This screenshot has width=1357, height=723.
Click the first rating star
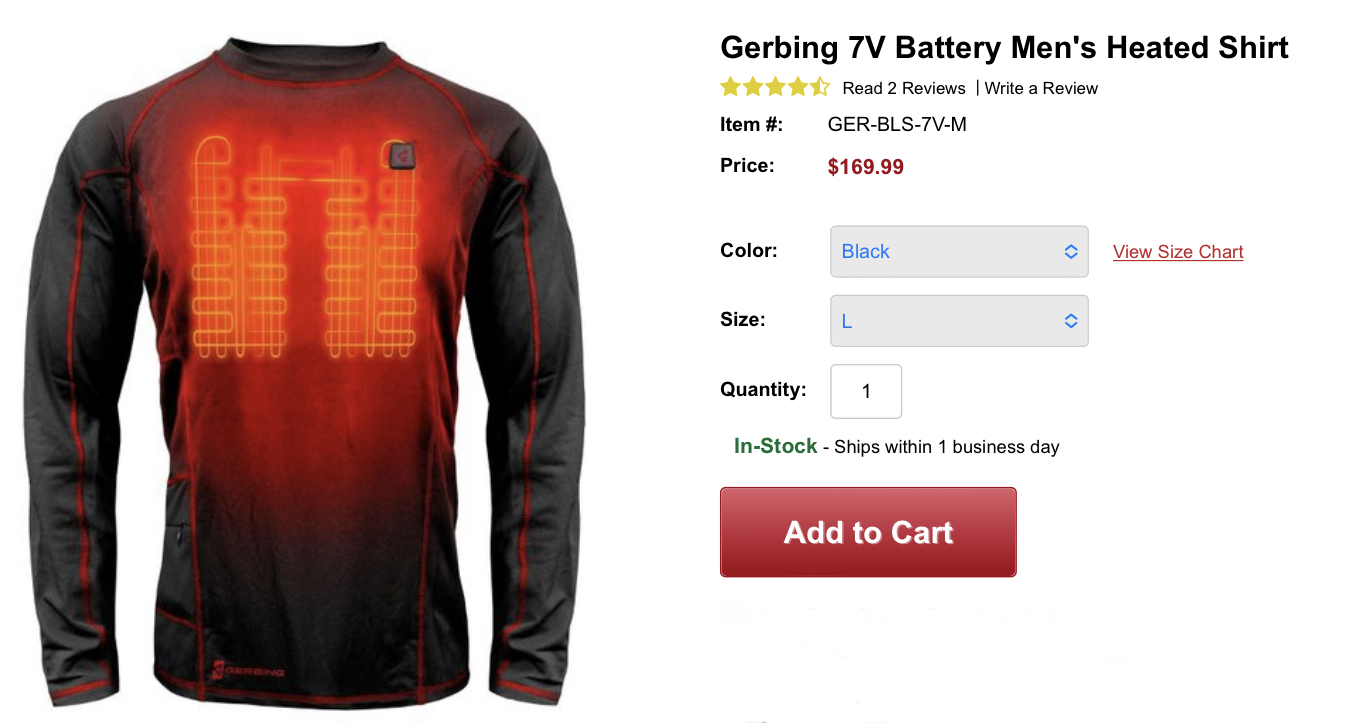(731, 87)
